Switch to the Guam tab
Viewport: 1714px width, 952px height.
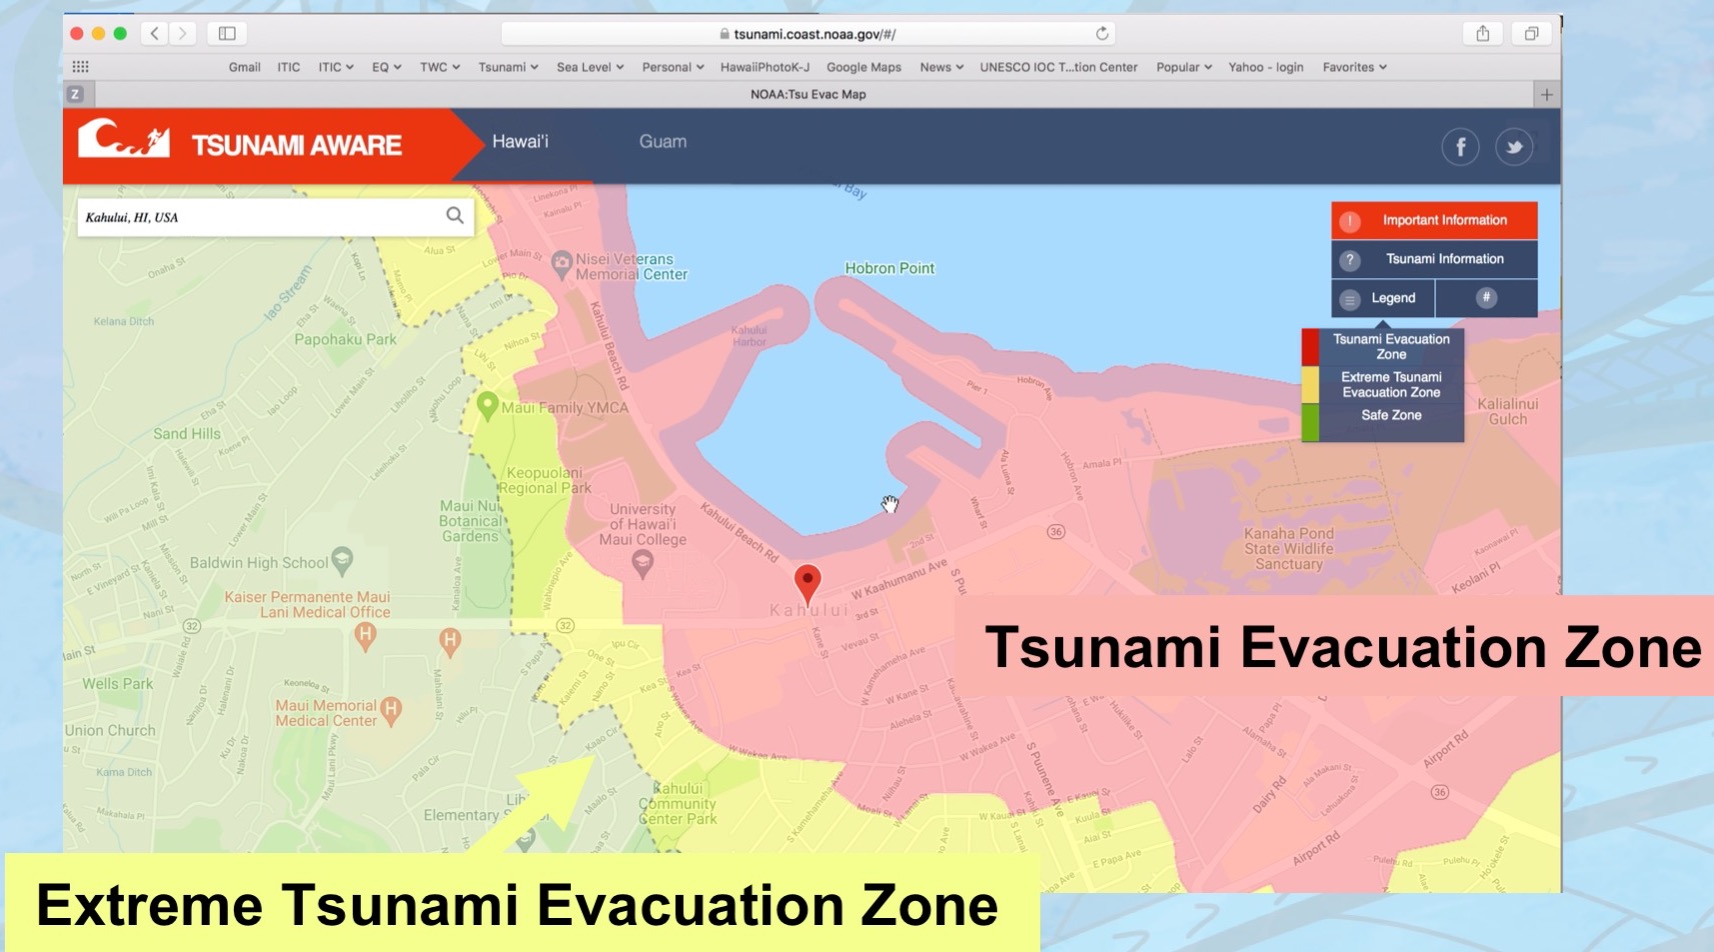point(663,141)
